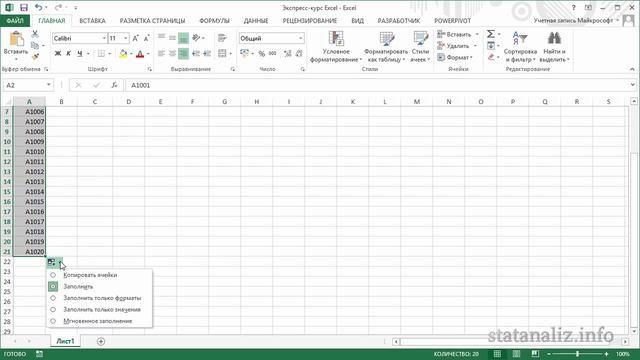Image resolution: width=640 pixels, height=360 pixels.
Task: Click the macro record icon in status bar
Action: [39, 354]
